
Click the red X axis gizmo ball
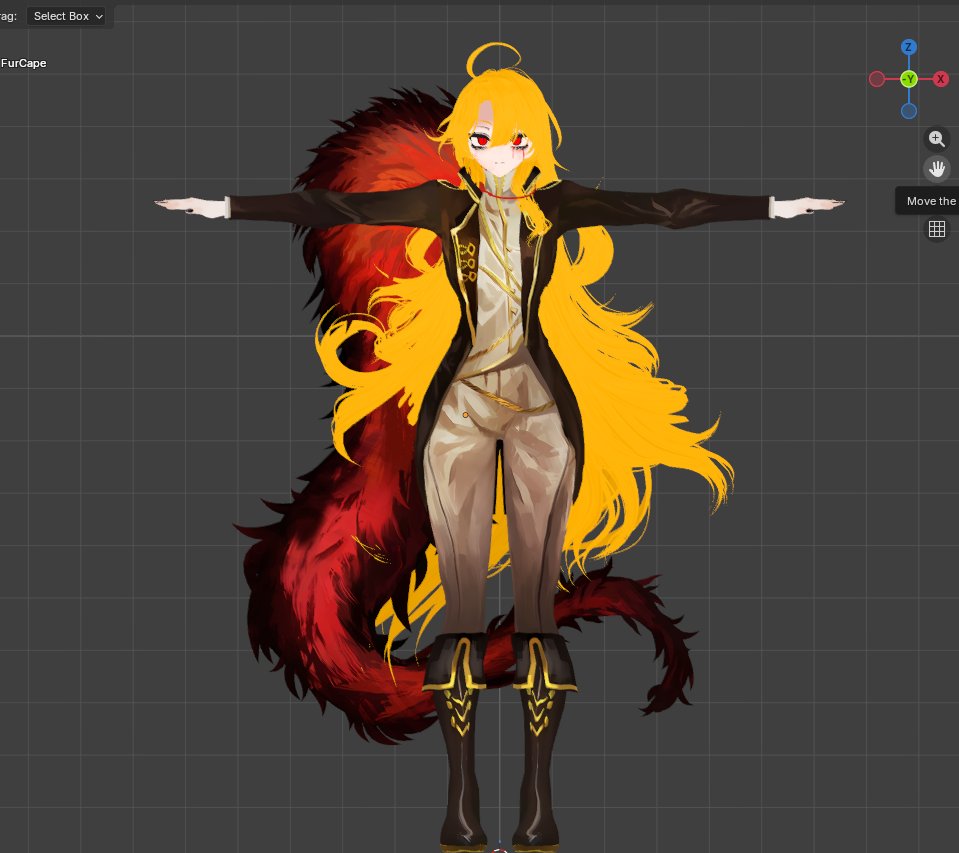tap(941, 79)
